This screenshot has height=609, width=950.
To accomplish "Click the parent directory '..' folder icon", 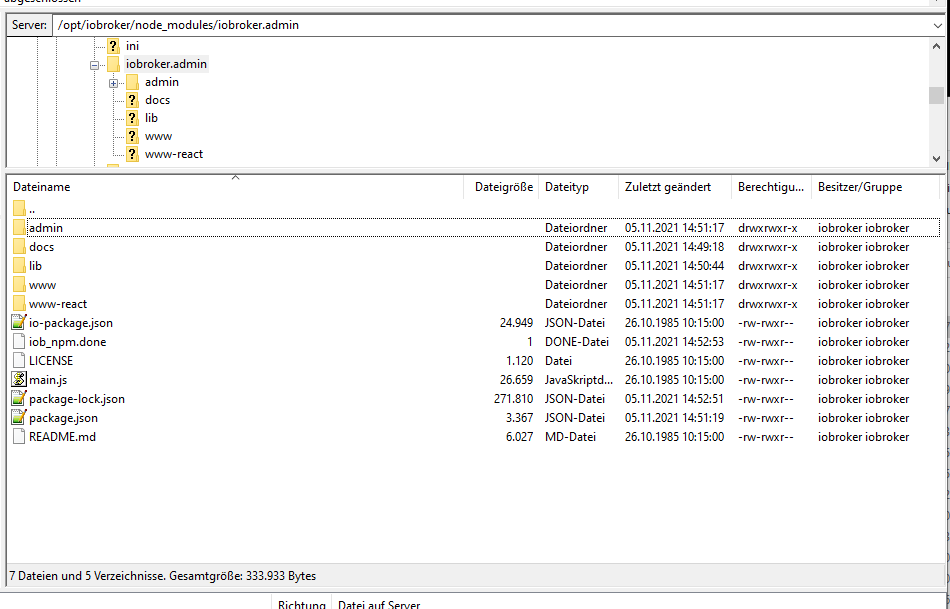I will (x=19, y=208).
